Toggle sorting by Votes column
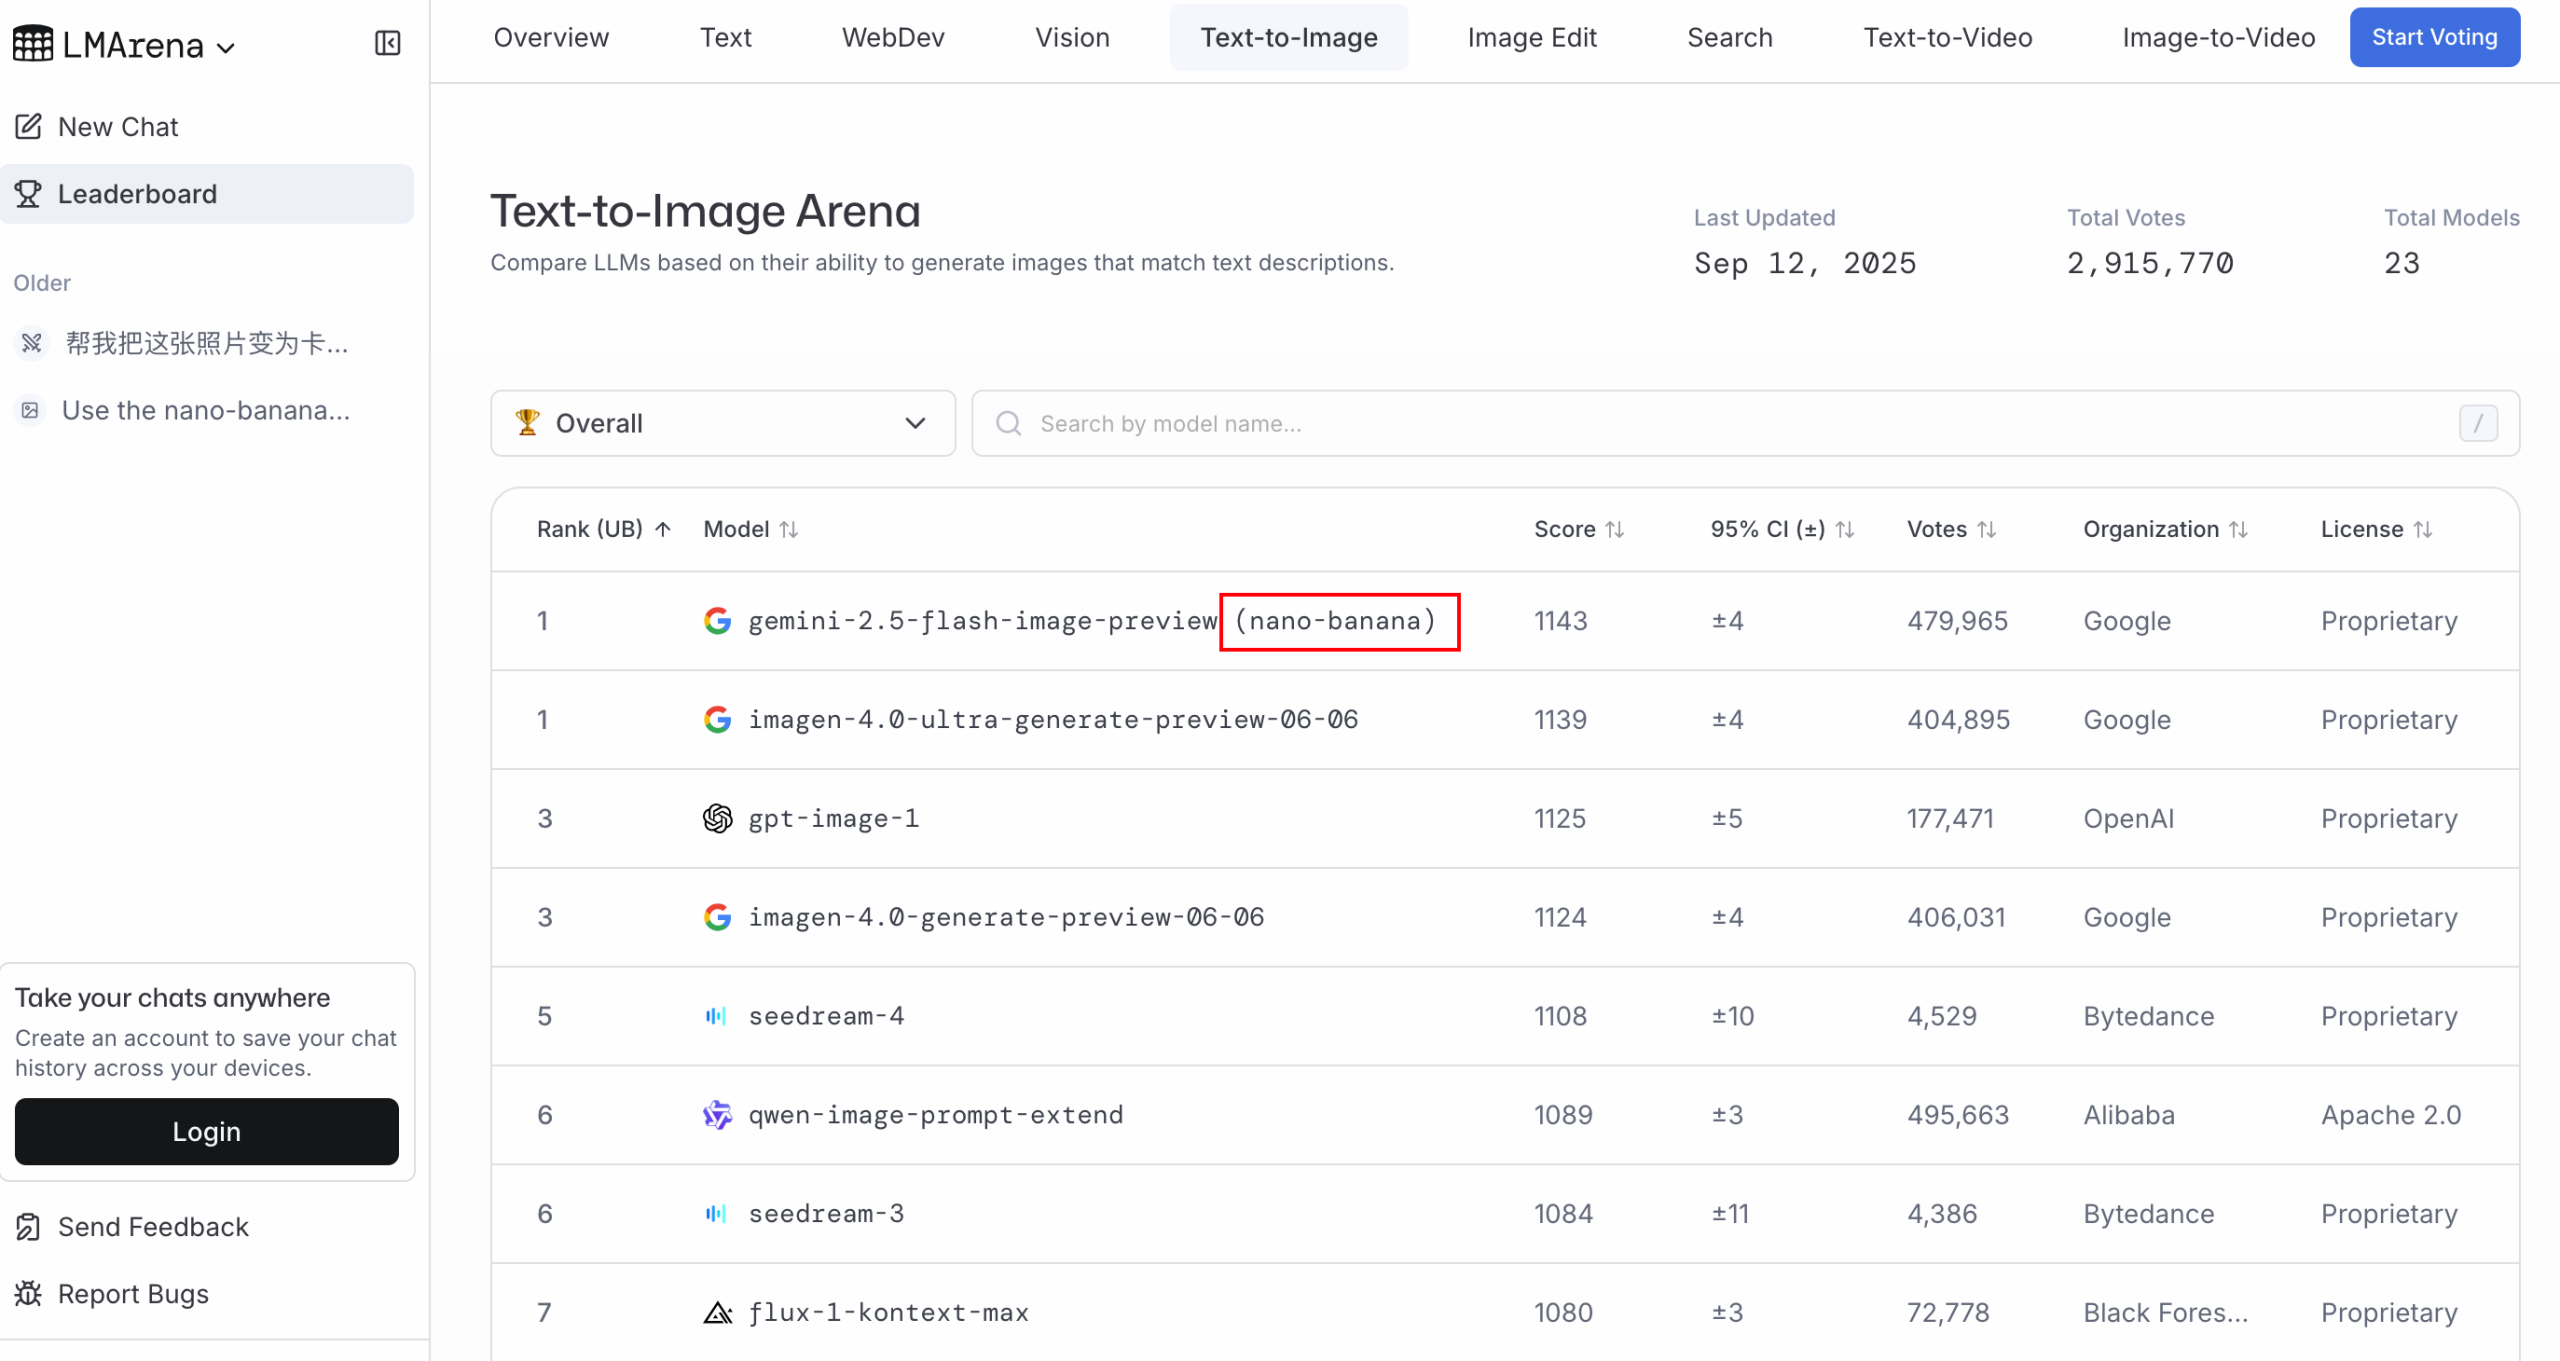Viewport: 2560px width, 1361px height. pyautogui.click(x=1986, y=529)
